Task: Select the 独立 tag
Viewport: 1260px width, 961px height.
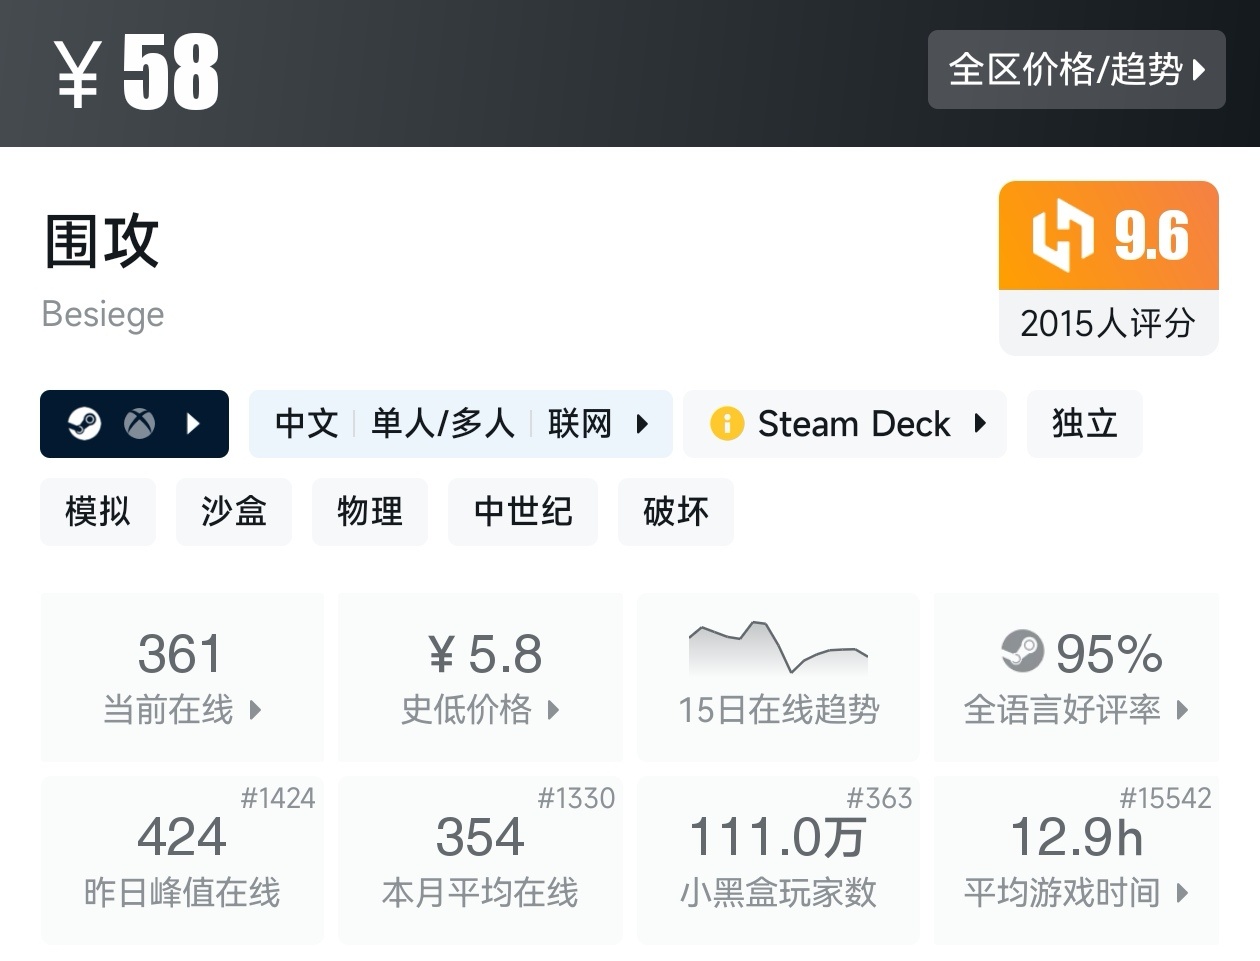Action: click(x=1084, y=424)
